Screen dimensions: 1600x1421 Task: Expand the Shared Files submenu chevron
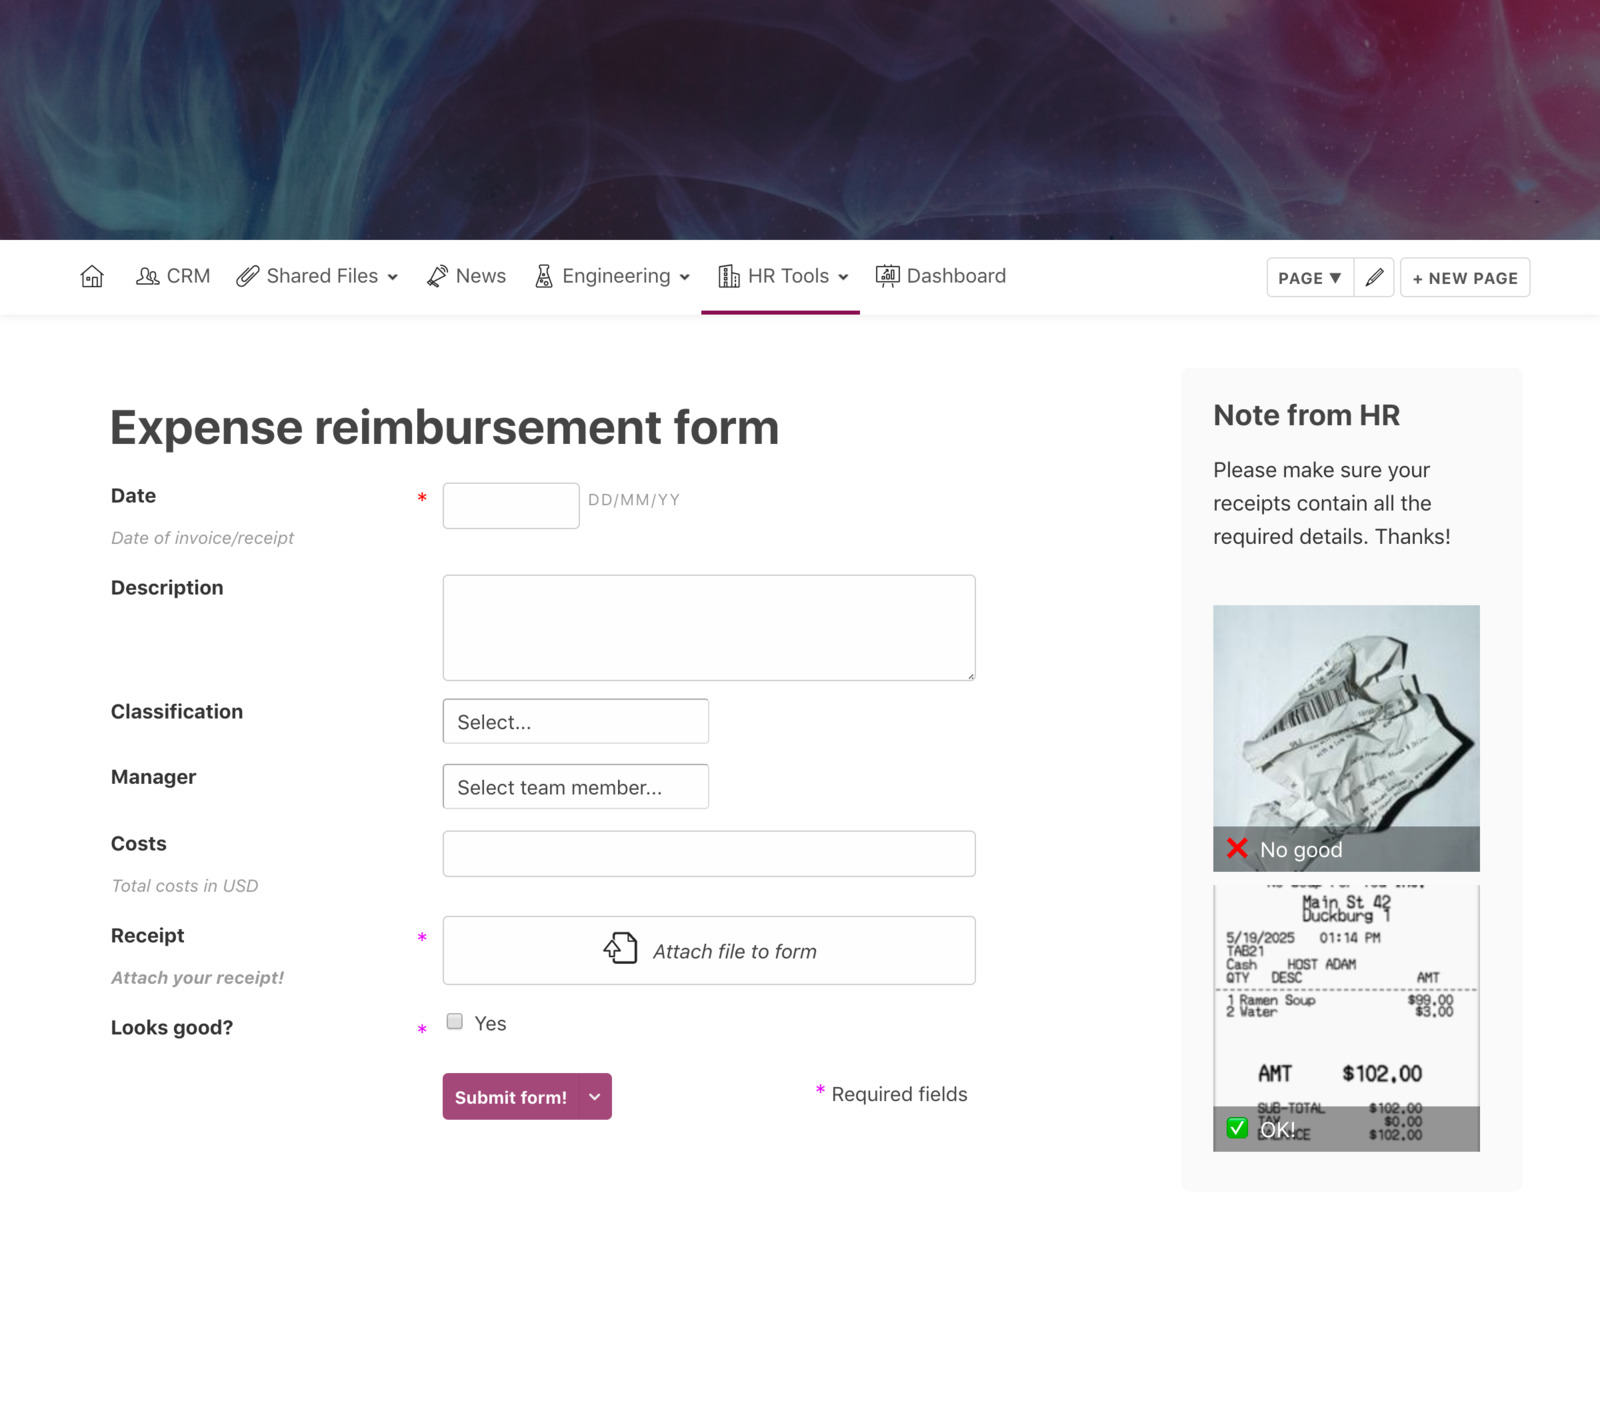point(392,277)
